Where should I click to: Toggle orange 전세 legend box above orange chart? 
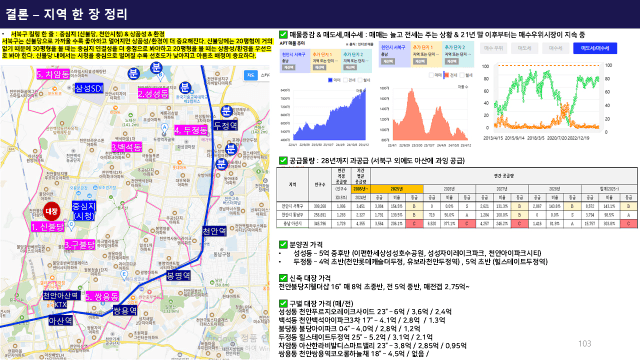click(x=446, y=75)
